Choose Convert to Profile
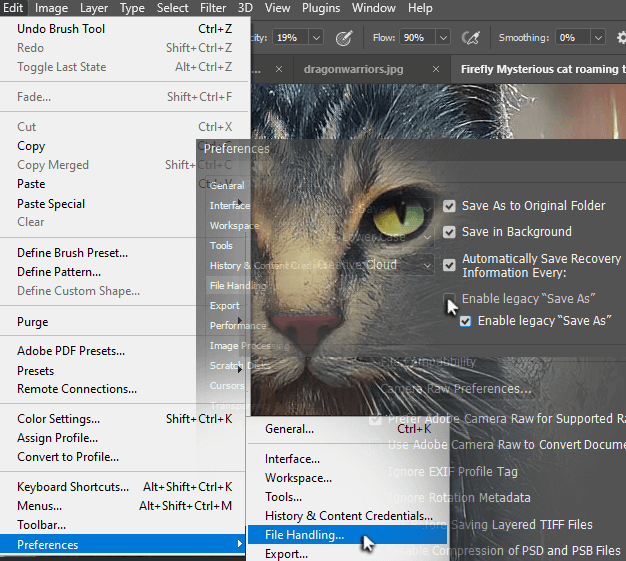The height and width of the screenshot is (561, 626). (125, 457)
